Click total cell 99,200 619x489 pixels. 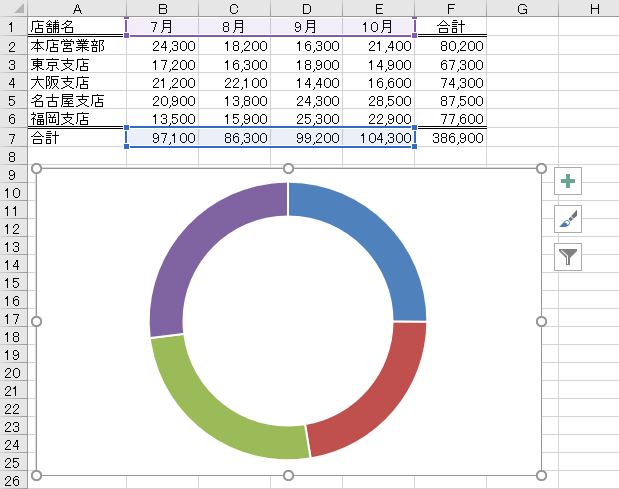click(x=306, y=138)
